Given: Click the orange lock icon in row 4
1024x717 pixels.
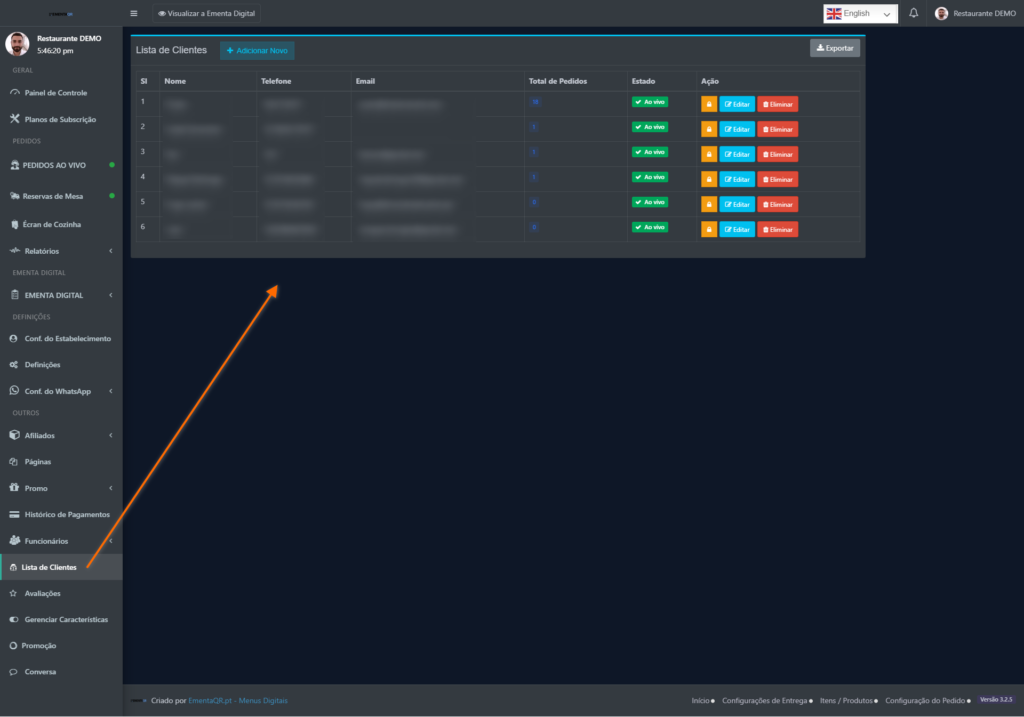Looking at the screenshot, I should pyautogui.click(x=709, y=179).
